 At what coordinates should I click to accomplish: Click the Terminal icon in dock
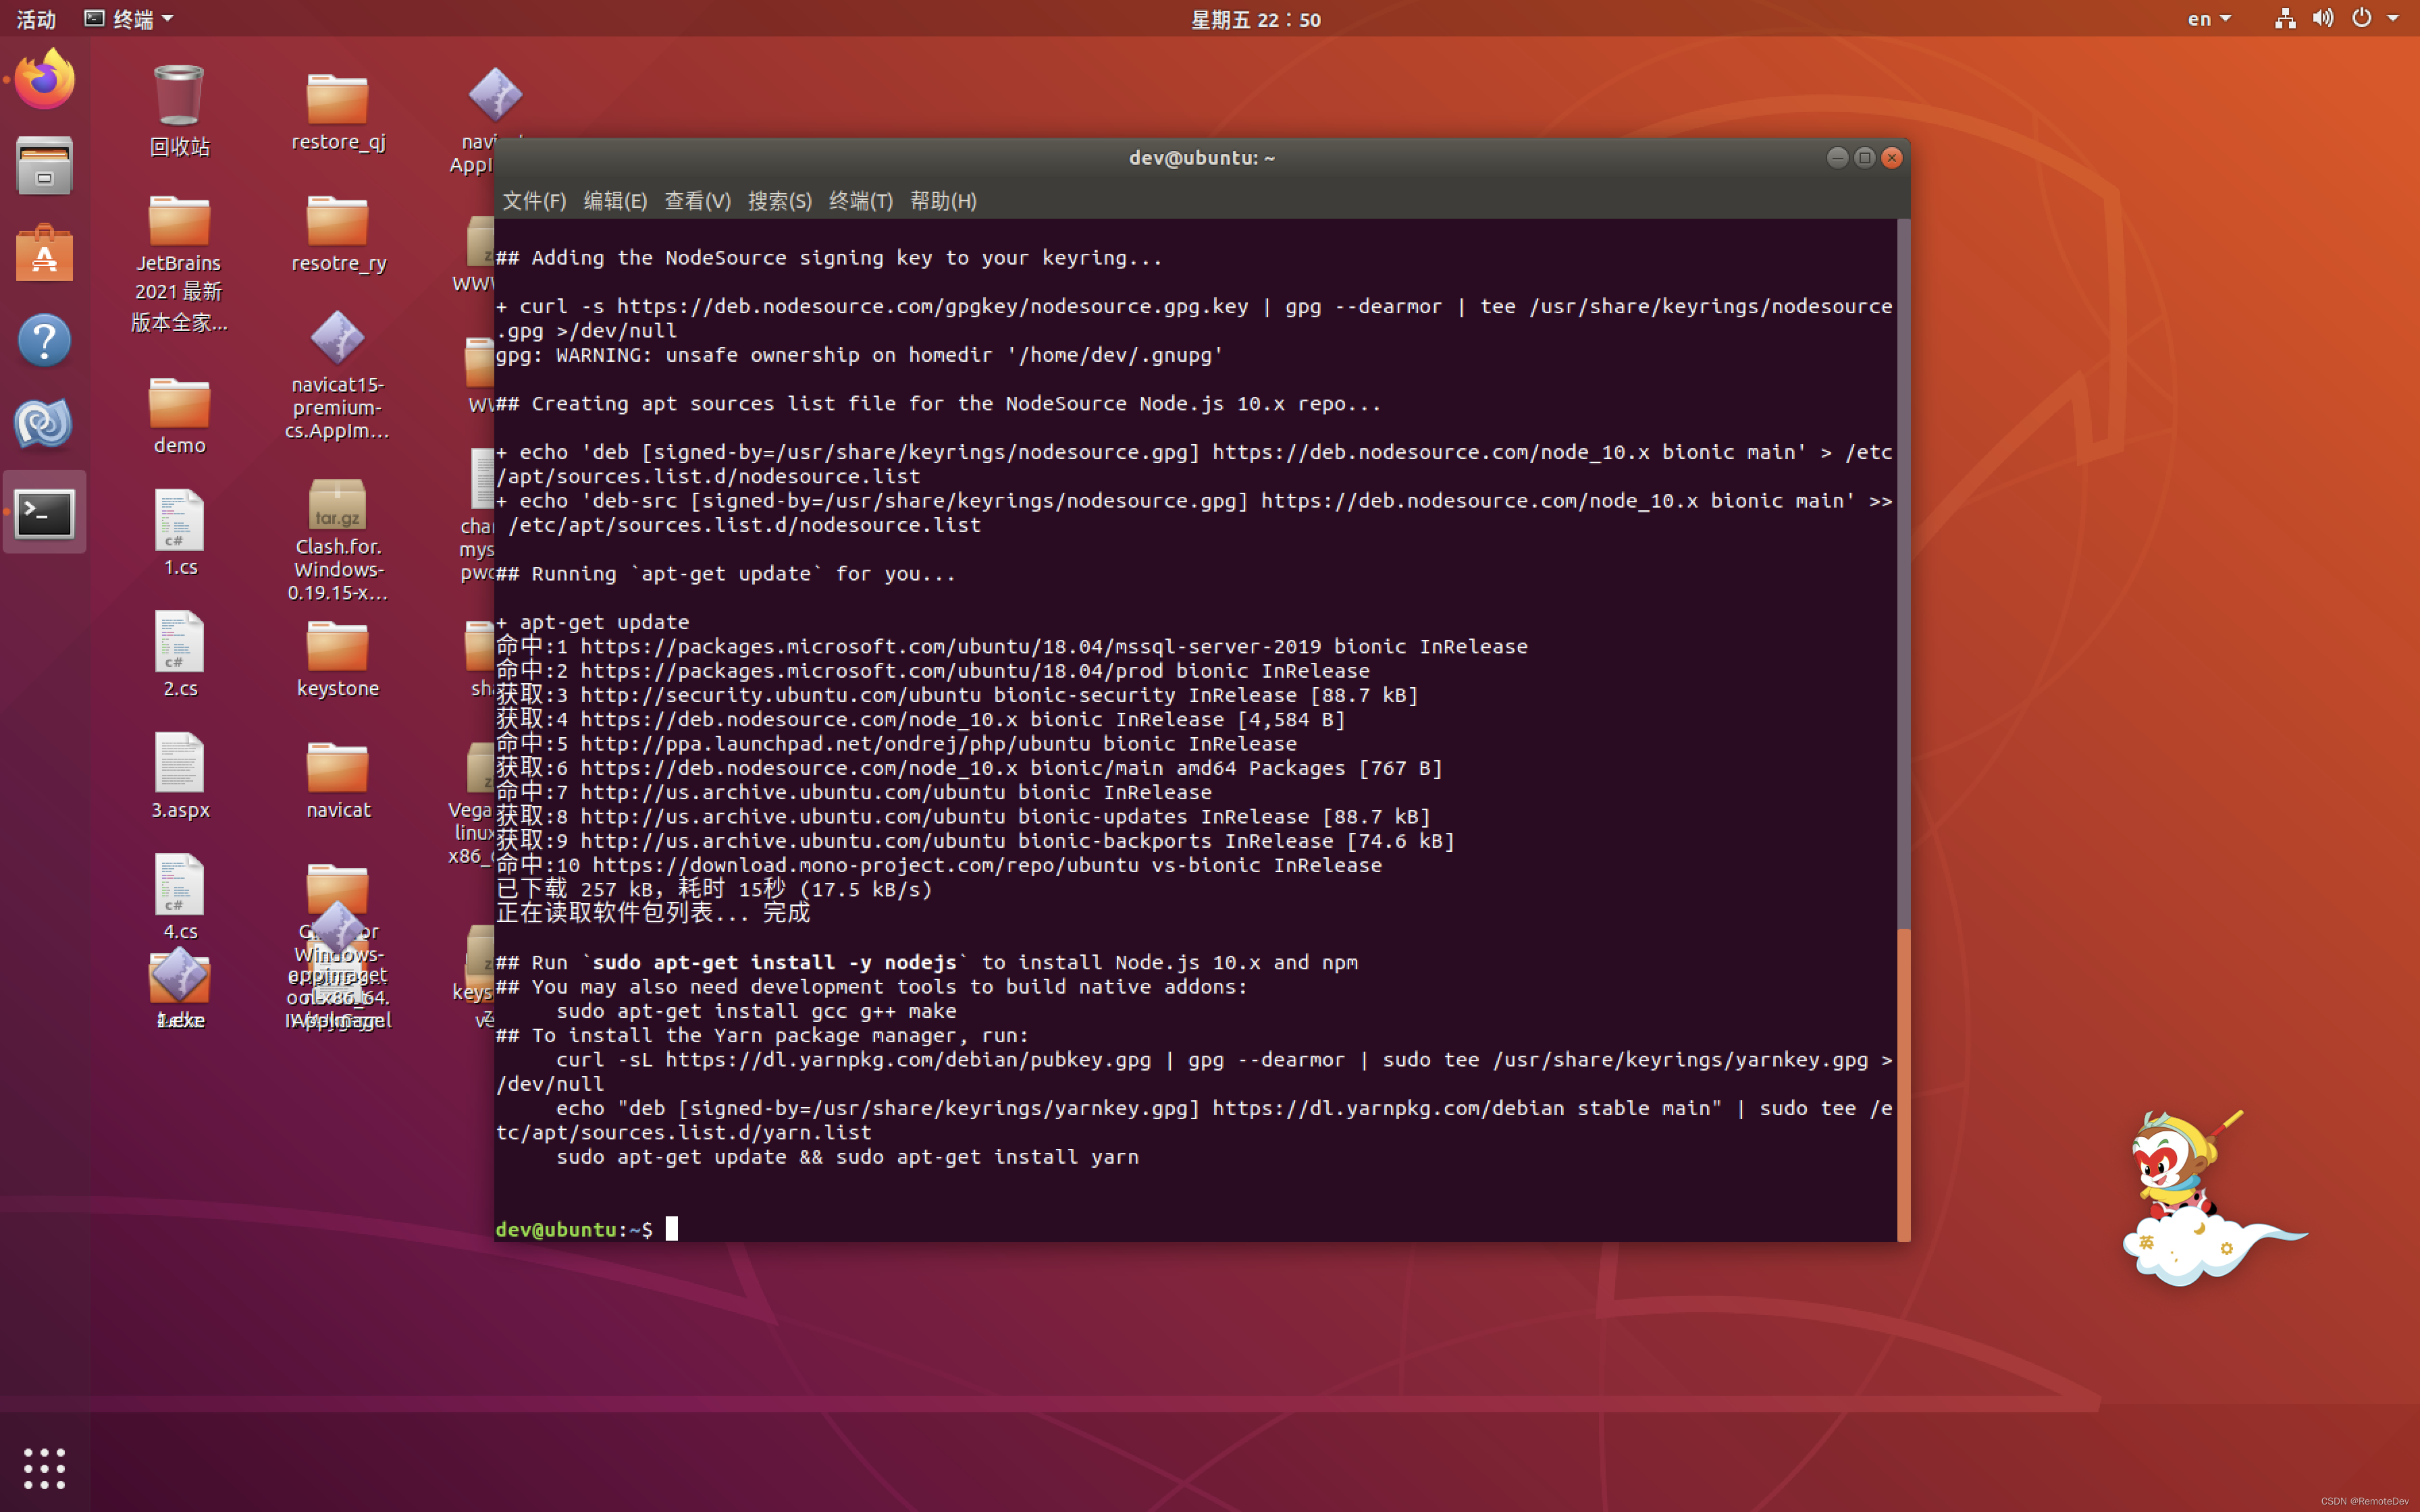coord(44,513)
